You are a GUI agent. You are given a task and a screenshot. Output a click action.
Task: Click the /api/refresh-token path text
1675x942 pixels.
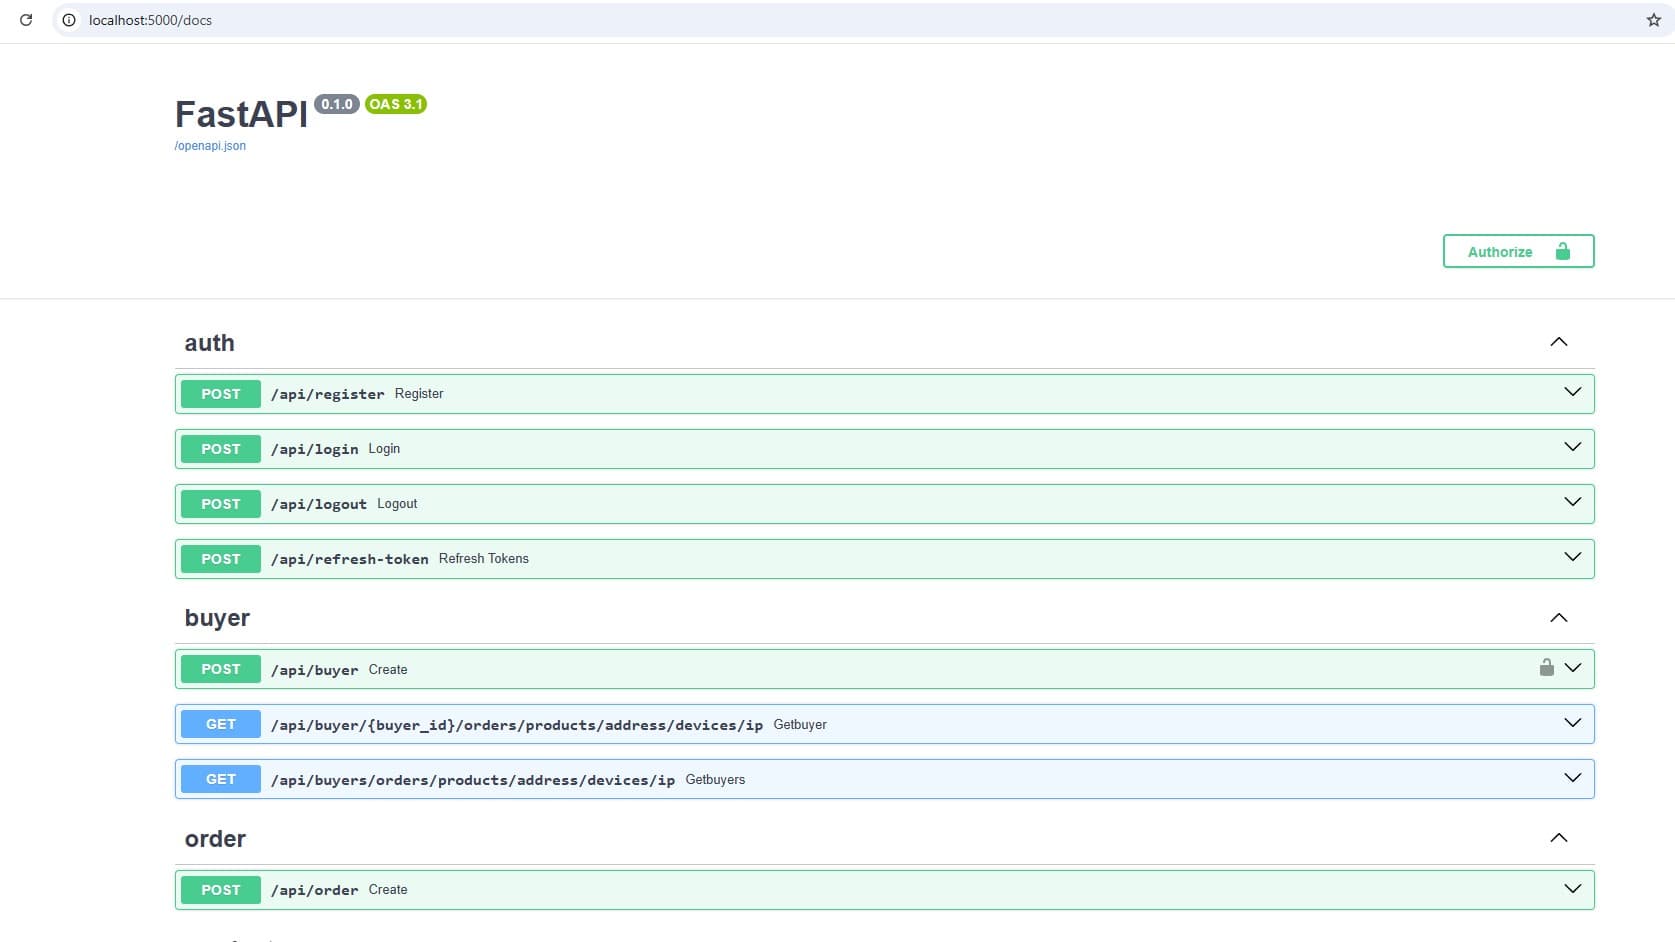point(350,559)
